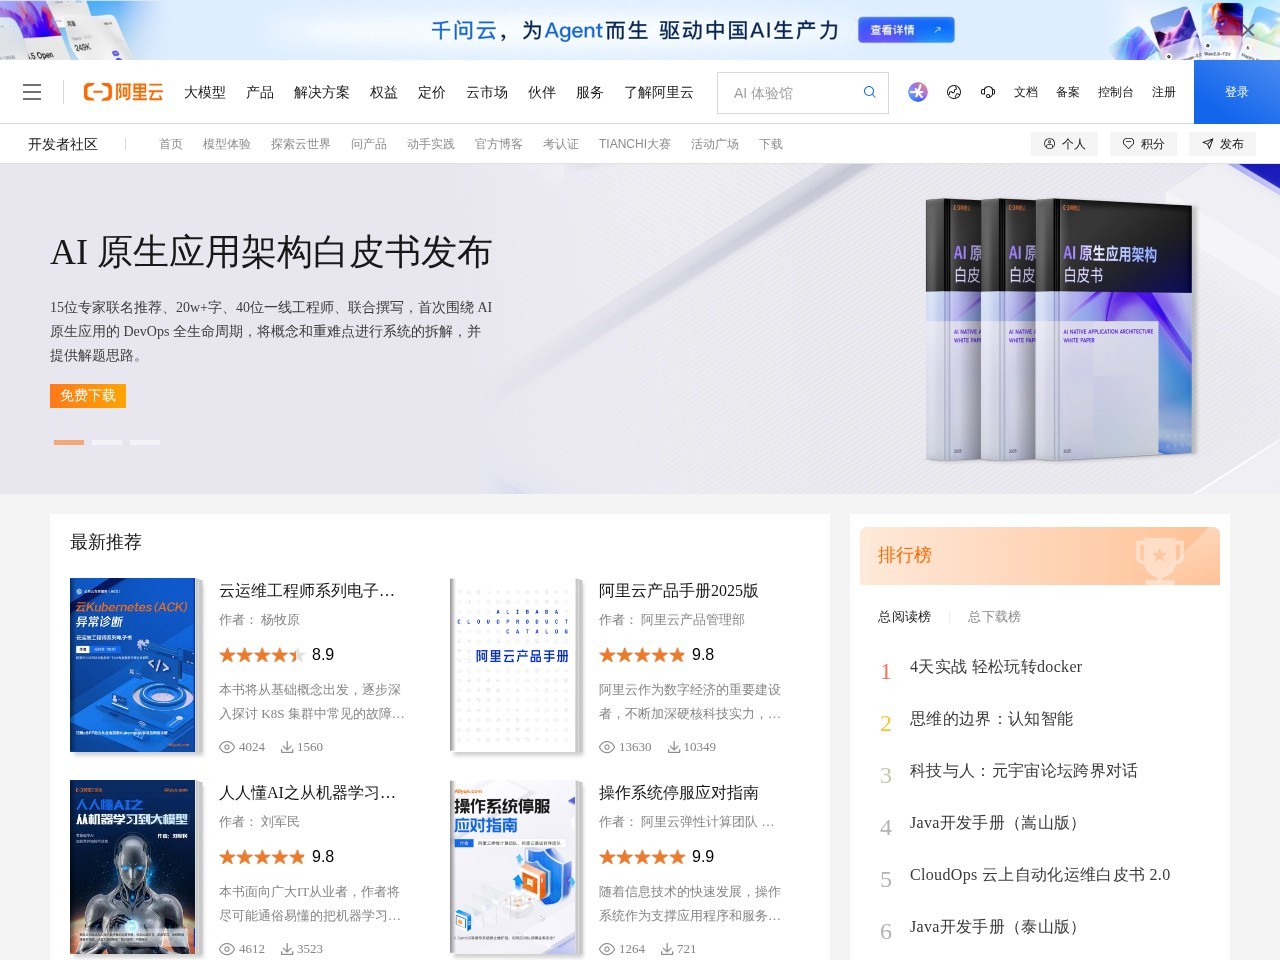Click the blue 登录 button
The height and width of the screenshot is (960, 1280).
(1237, 92)
